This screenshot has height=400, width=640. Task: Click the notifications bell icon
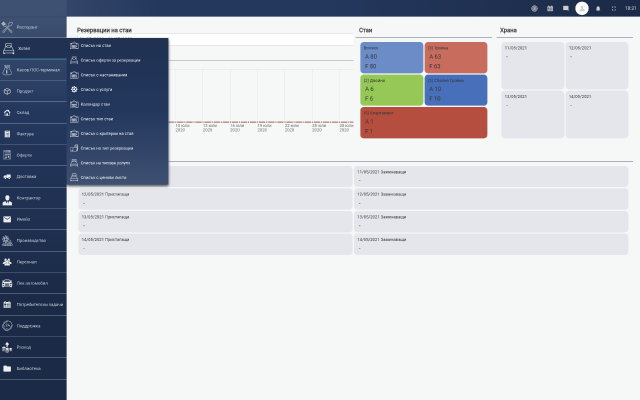coord(598,7)
